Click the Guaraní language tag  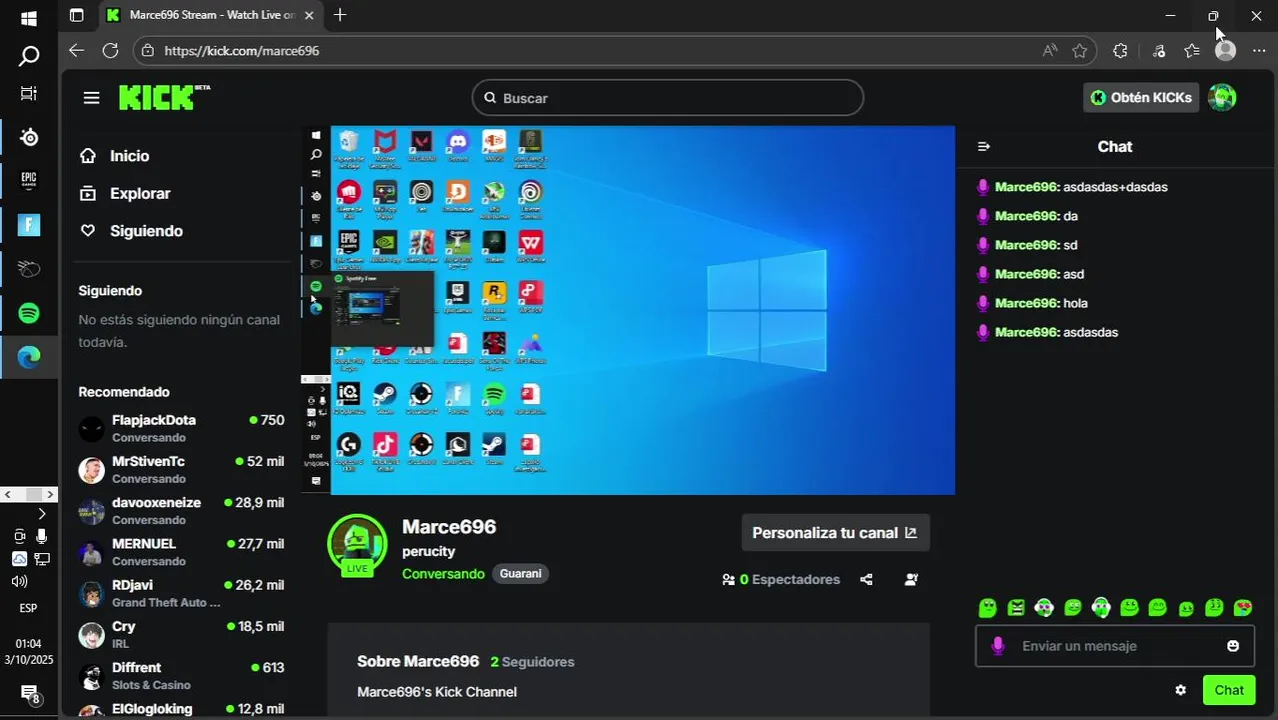tap(520, 574)
